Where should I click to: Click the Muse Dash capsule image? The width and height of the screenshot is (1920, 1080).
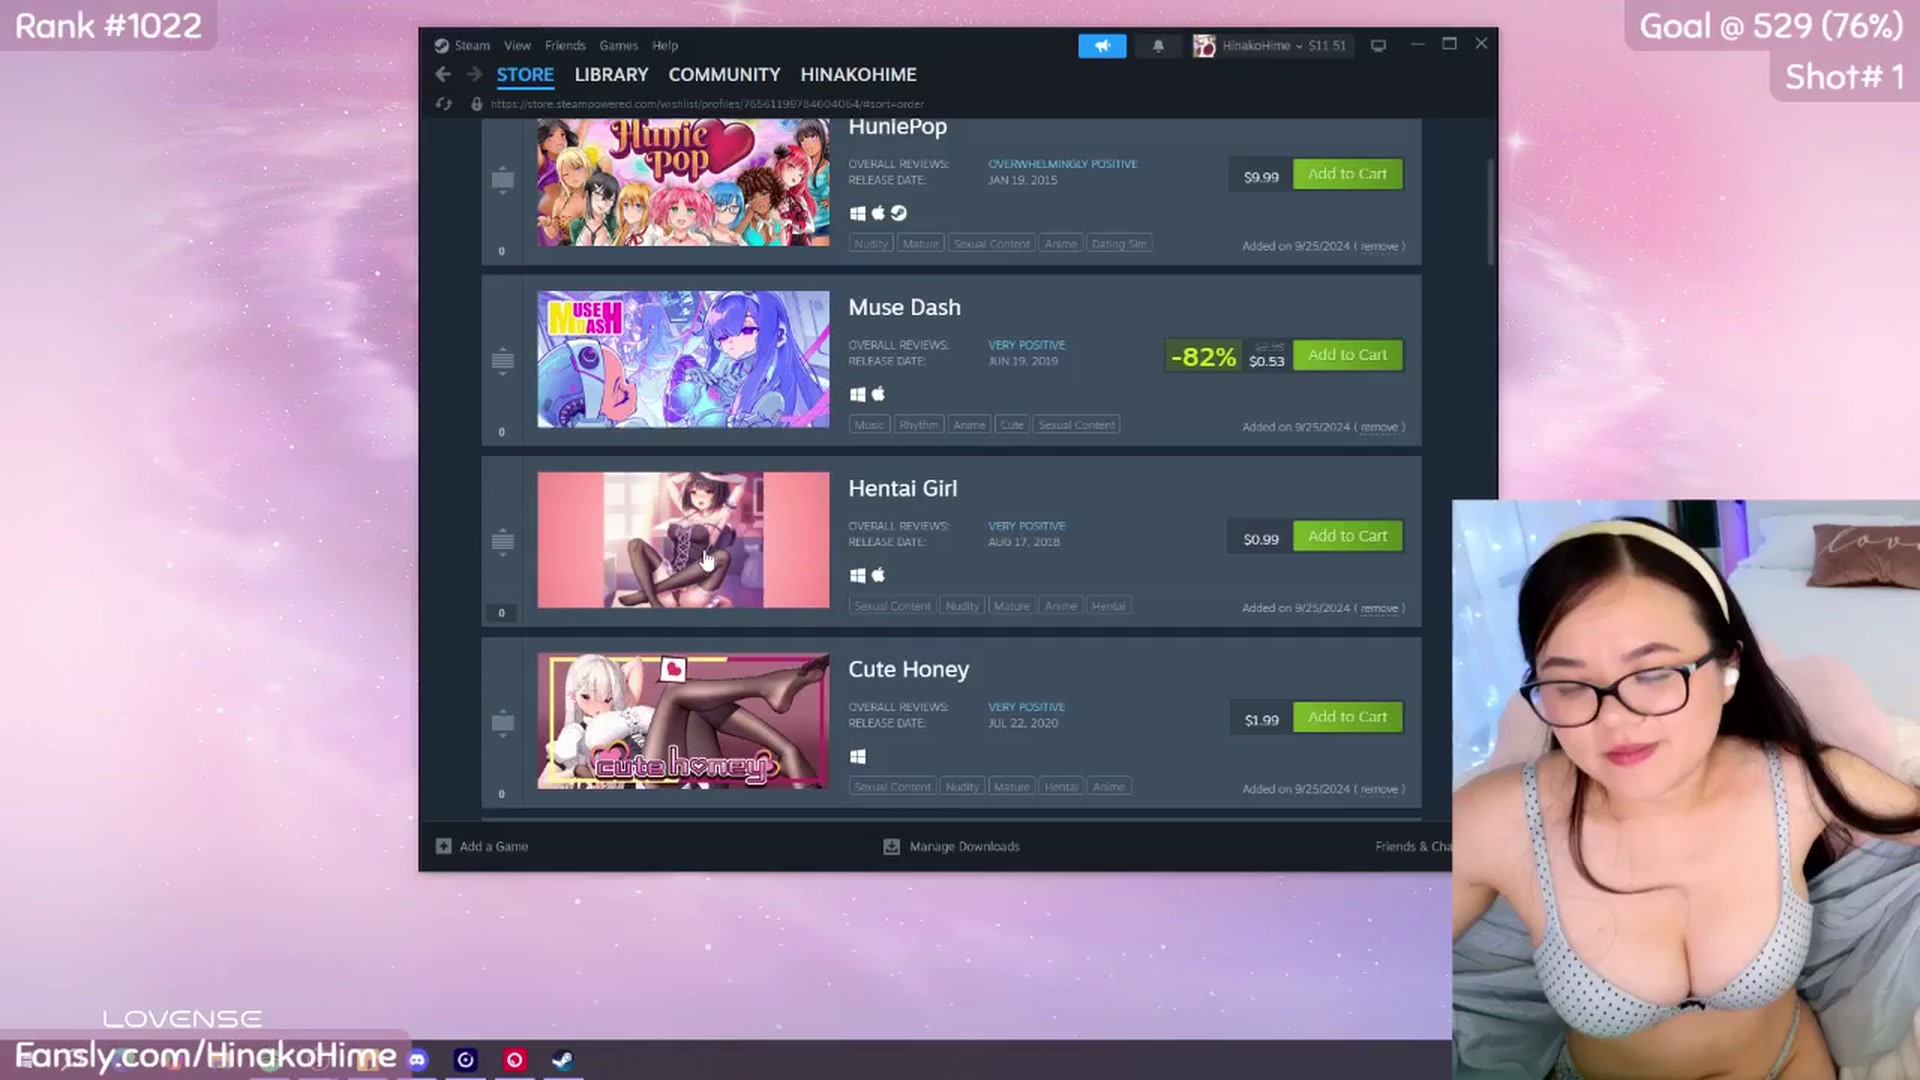coord(683,360)
